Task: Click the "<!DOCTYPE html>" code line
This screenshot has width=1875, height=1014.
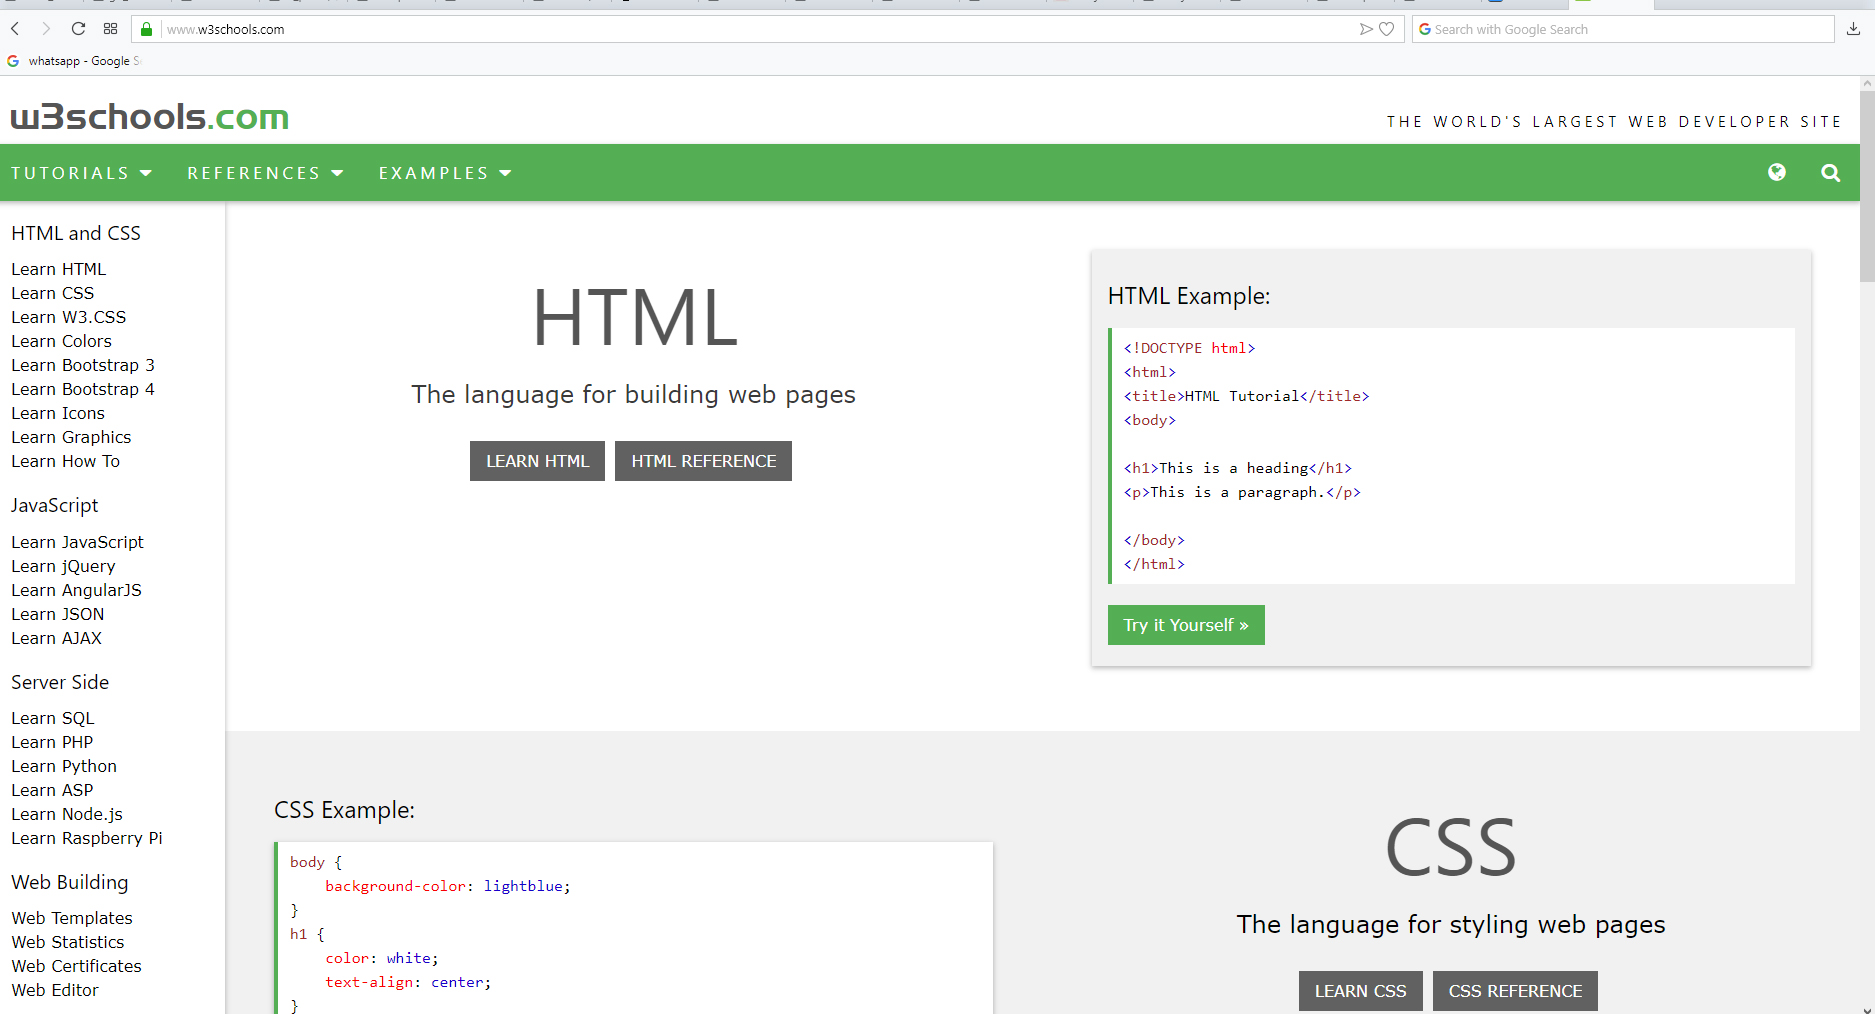Action: click(1189, 348)
